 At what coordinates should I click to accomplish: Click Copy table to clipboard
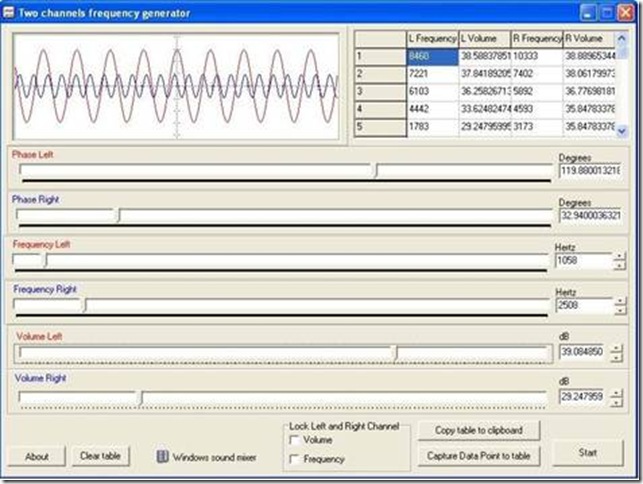click(478, 430)
